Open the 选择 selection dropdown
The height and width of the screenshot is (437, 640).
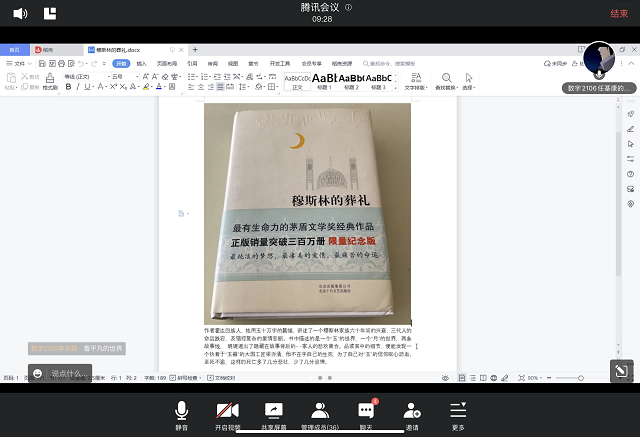pos(469,81)
